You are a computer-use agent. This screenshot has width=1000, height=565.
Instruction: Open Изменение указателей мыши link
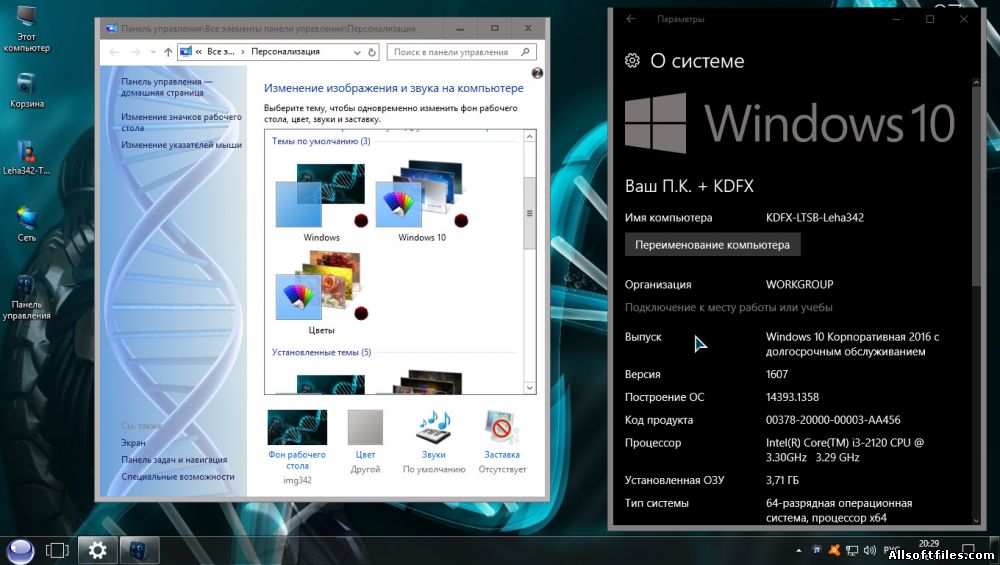click(x=181, y=145)
